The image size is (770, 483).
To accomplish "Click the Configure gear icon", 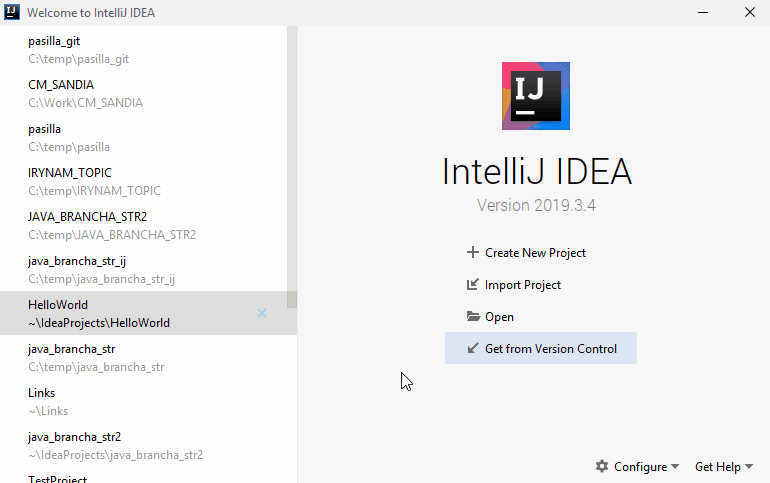I will point(602,467).
